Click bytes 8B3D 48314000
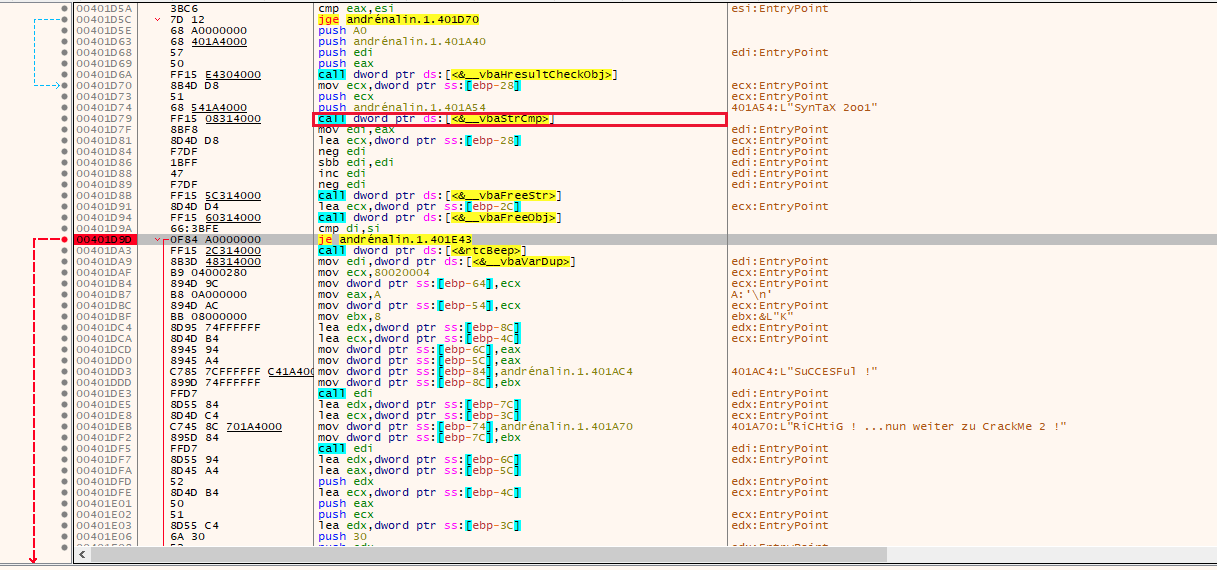The width and height of the screenshot is (1217, 570). (x=216, y=262)
